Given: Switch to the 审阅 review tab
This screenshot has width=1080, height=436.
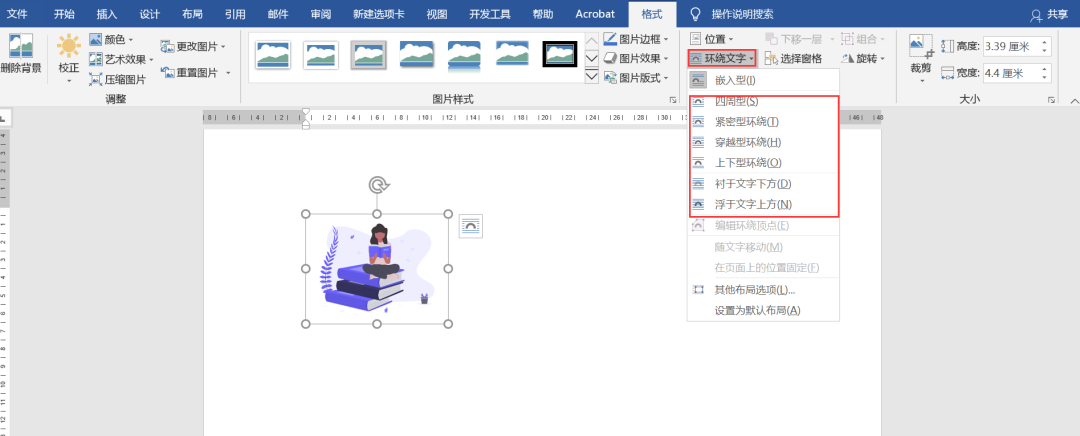Looking at the screenshot, I should [320, 14].
